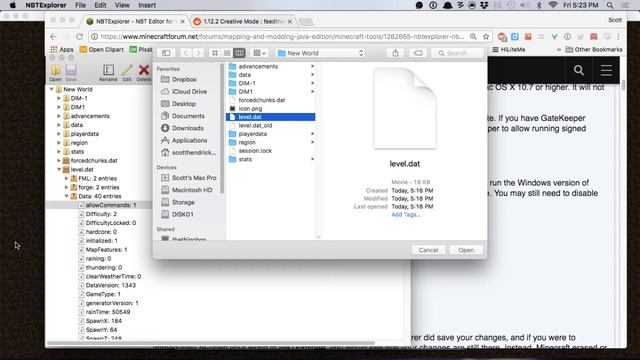The image size is (640, 360).
Task: Click the Edit pencil icon in NBTExplorer
Action: (x=127, y=71)
